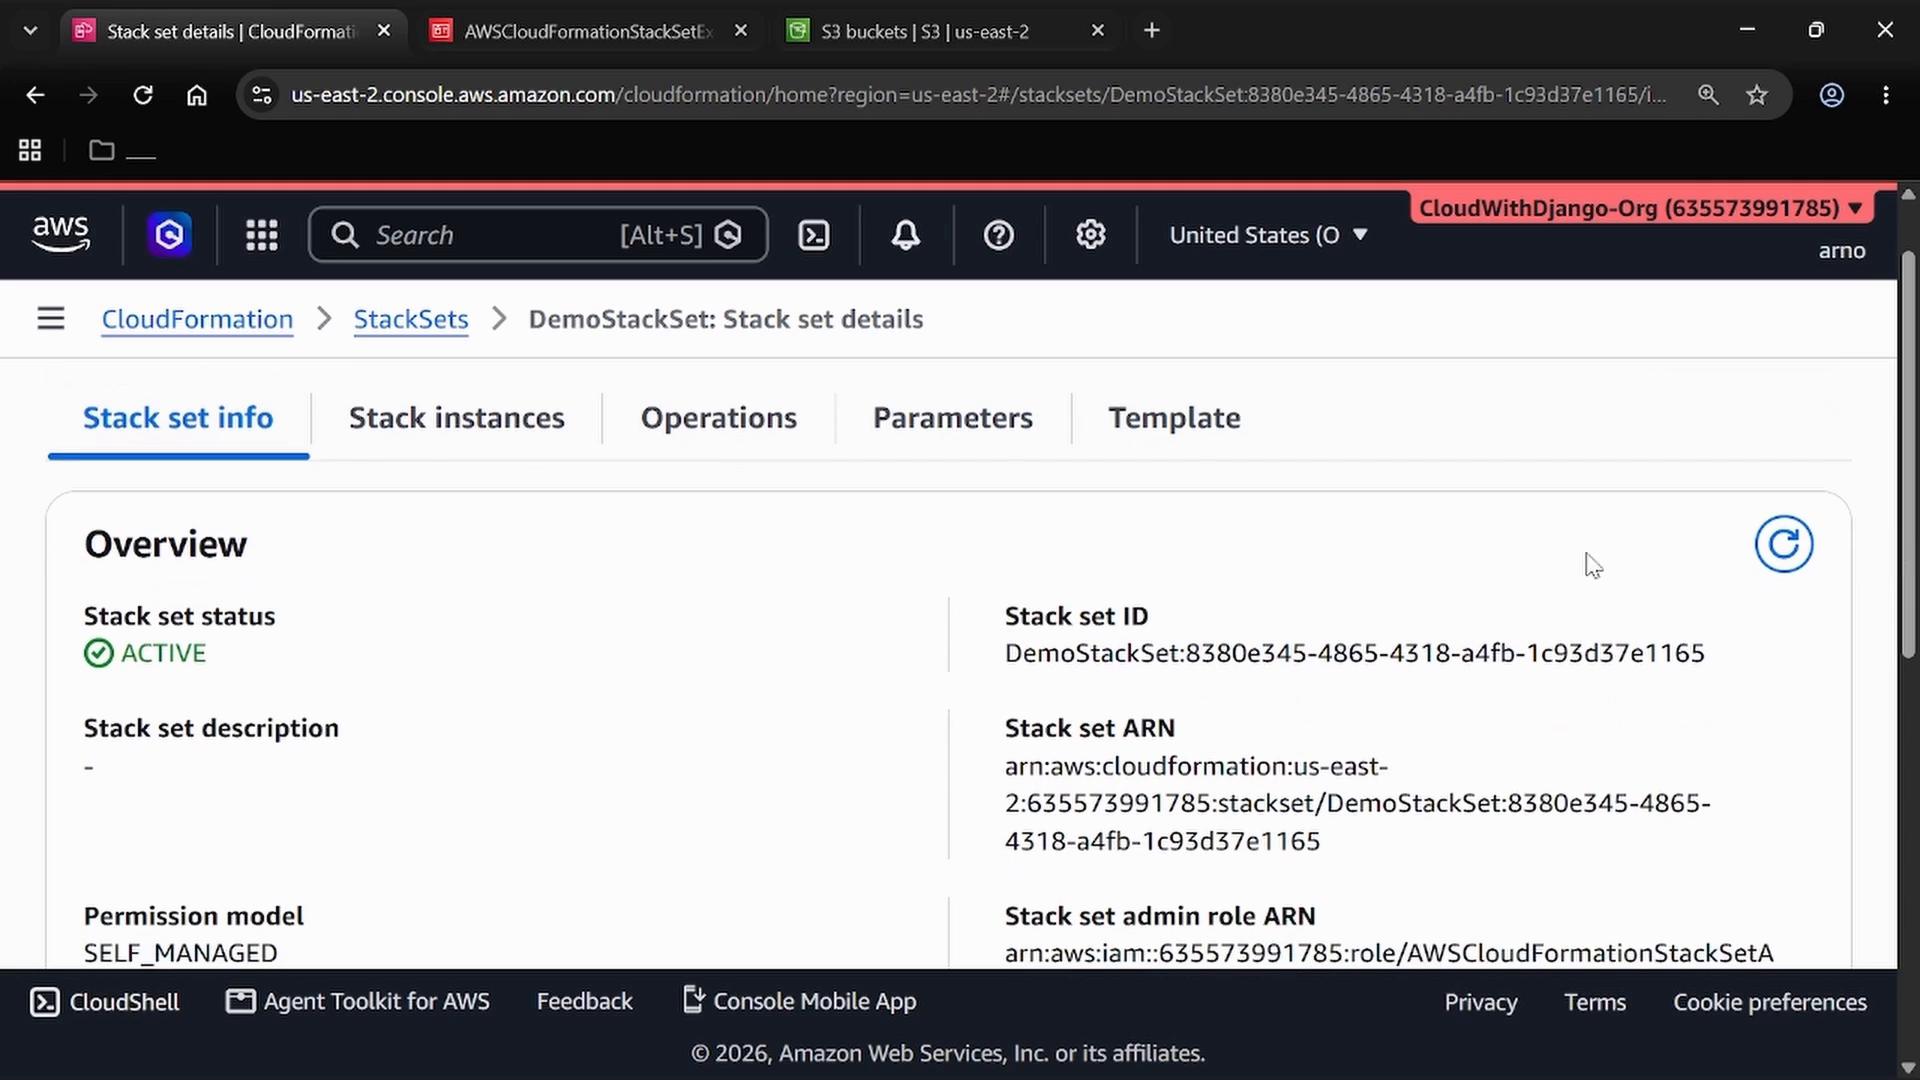This screenshot has height=1080, width=1920.
Task: Open the Feedback link in the footer
Action: tap(585, 1002)
